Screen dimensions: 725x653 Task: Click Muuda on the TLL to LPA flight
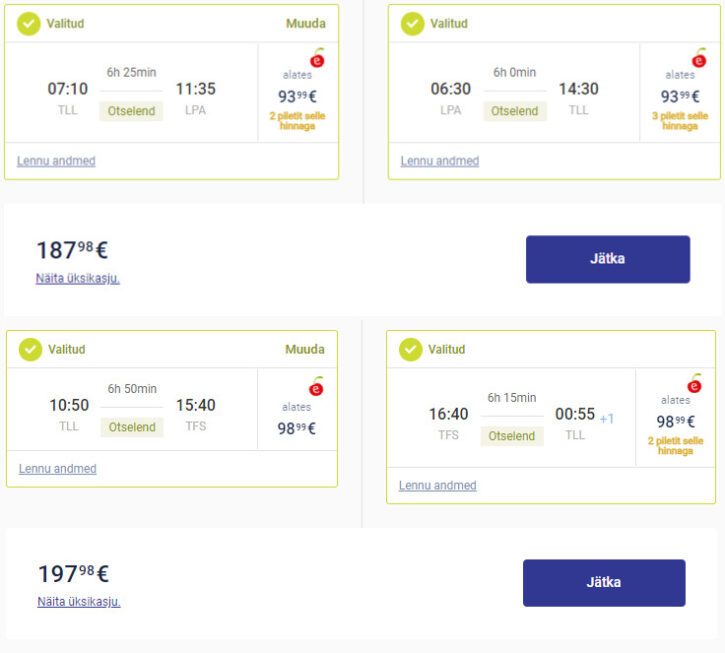[x=306, y=24]
